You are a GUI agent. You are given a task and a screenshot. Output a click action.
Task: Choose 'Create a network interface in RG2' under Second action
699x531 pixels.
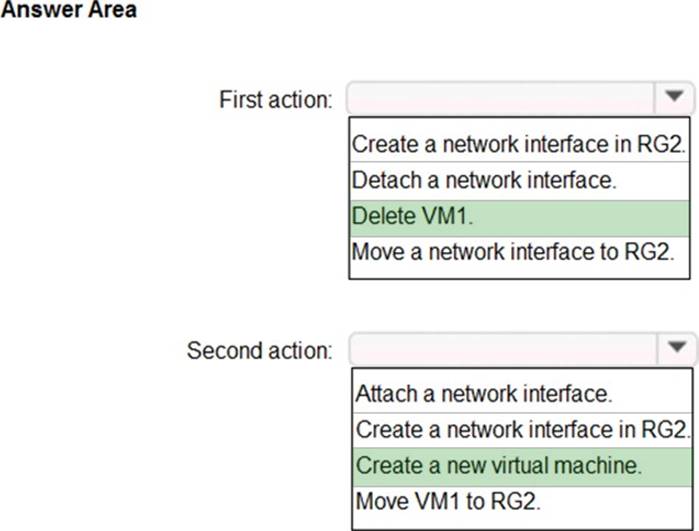point(523,430)
